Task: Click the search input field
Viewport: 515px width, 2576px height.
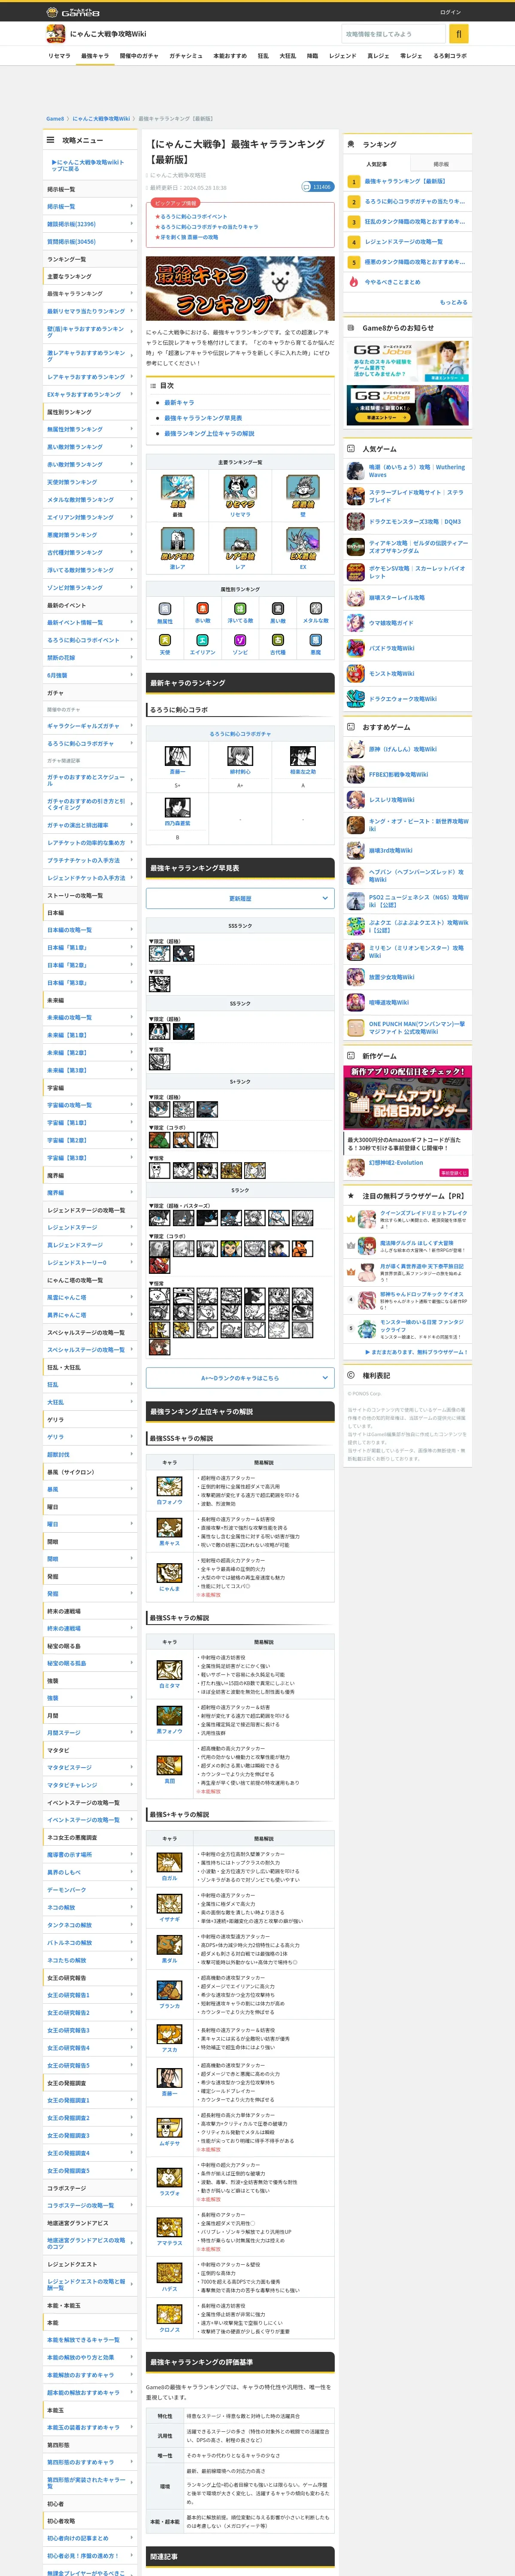Action: click(393, 34)
